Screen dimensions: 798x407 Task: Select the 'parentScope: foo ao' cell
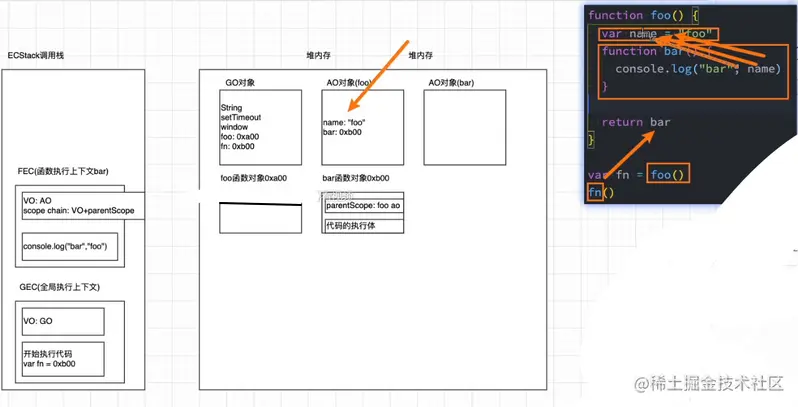[x=363, y=206]
